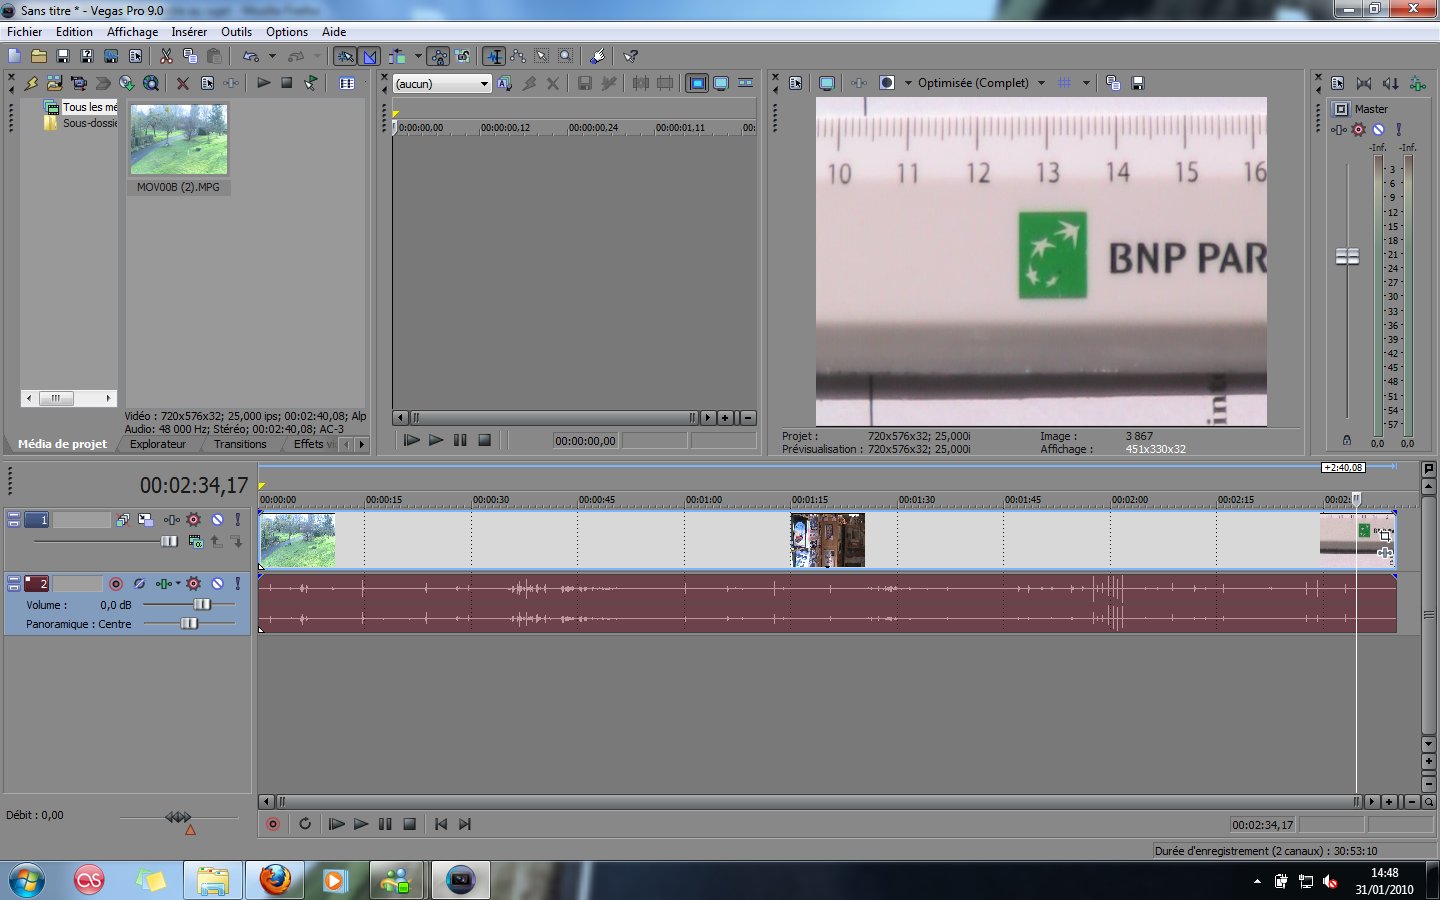Open video preview external monitor icon
Viewport: 1440px width, 900px height.
point(827,83)
